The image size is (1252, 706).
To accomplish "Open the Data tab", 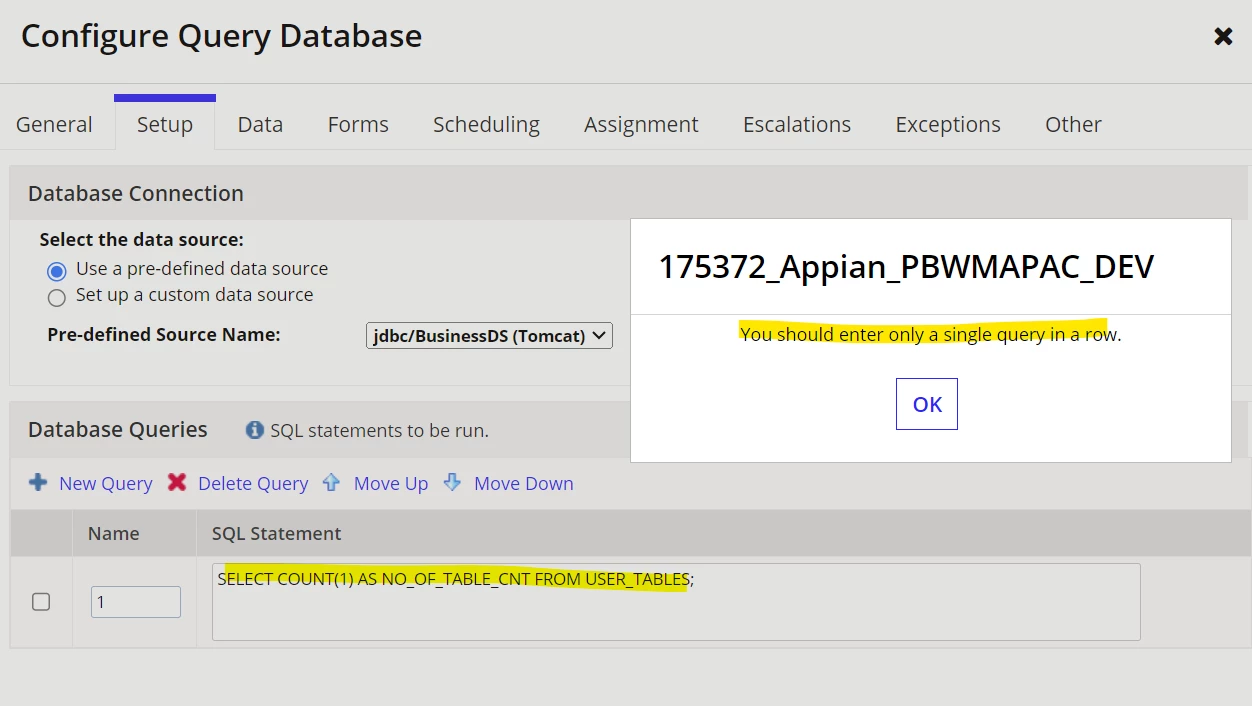I will click(x=260, y=124).
